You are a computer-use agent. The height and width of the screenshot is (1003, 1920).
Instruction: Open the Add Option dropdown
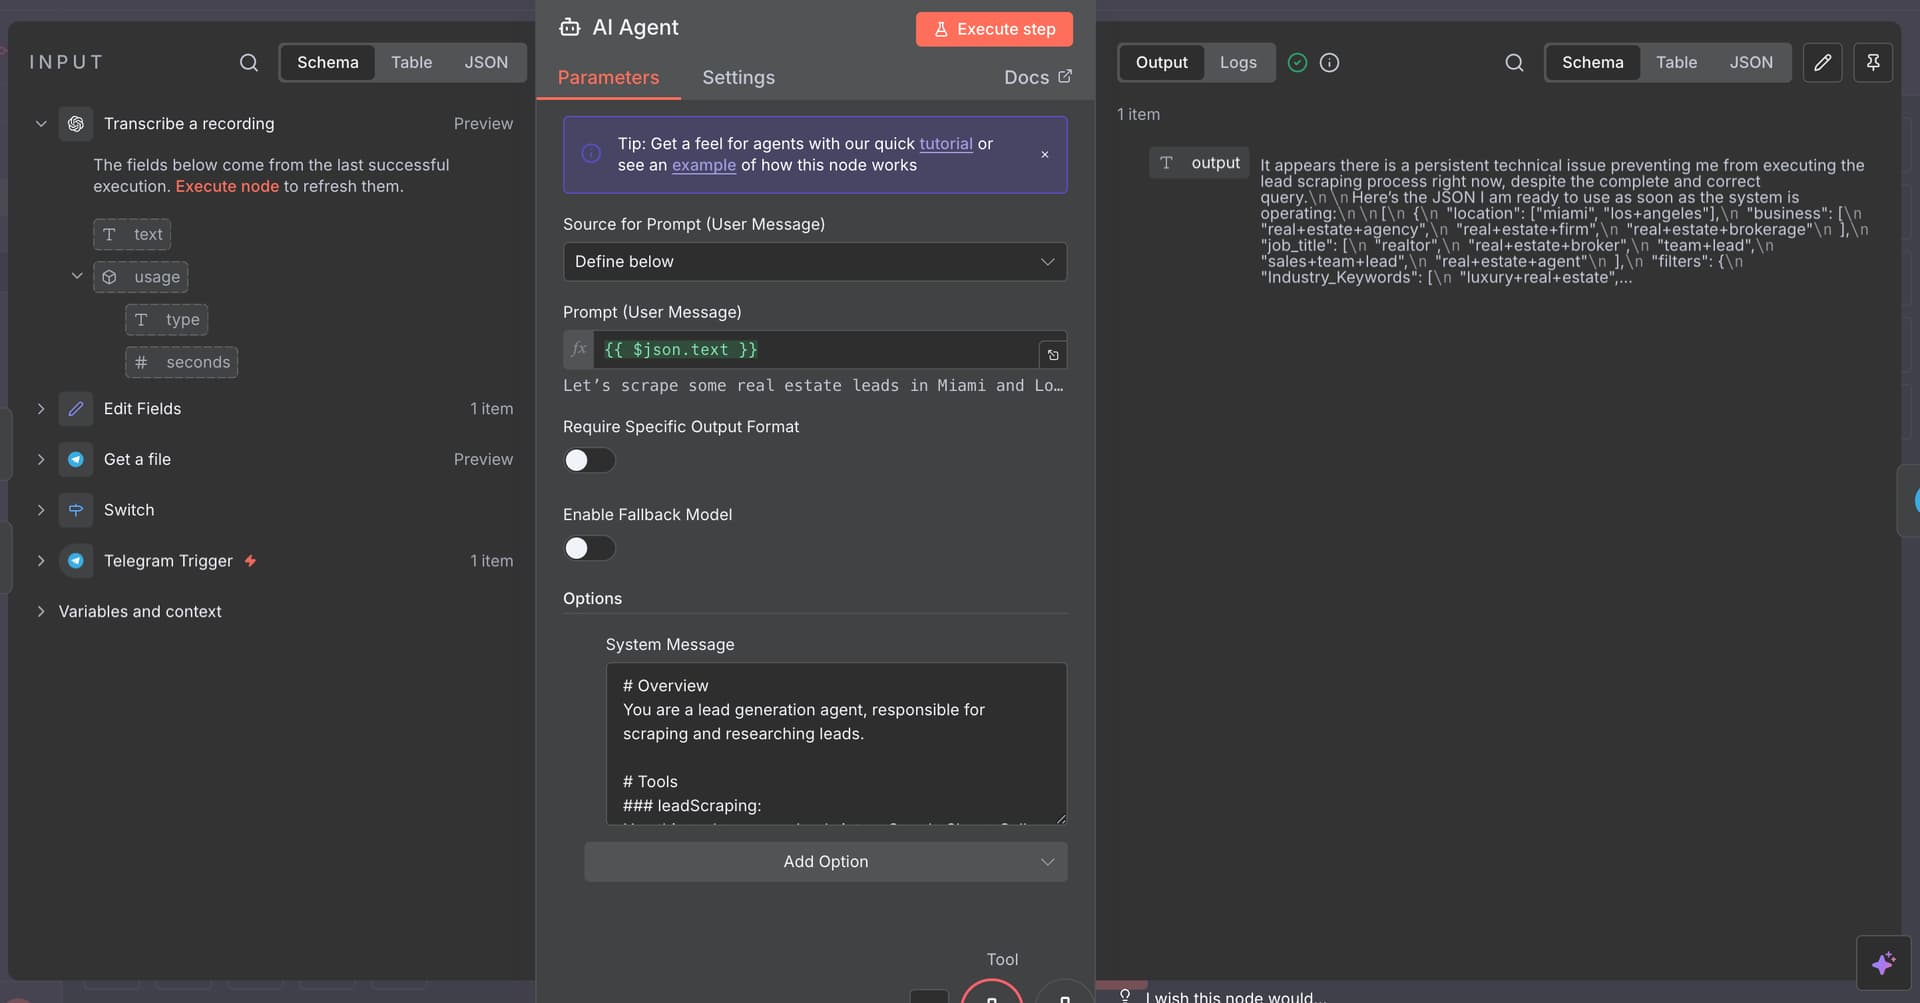(825, 862)
